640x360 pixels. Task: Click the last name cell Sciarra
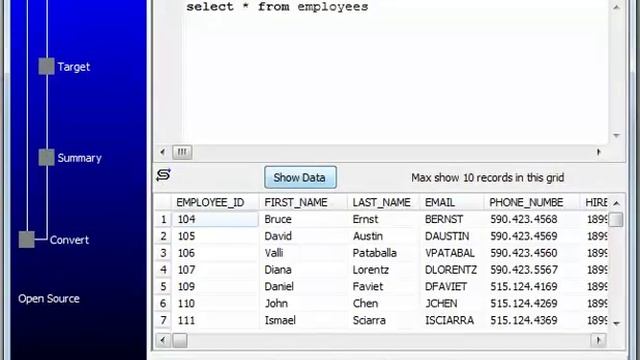click(383, 320)
